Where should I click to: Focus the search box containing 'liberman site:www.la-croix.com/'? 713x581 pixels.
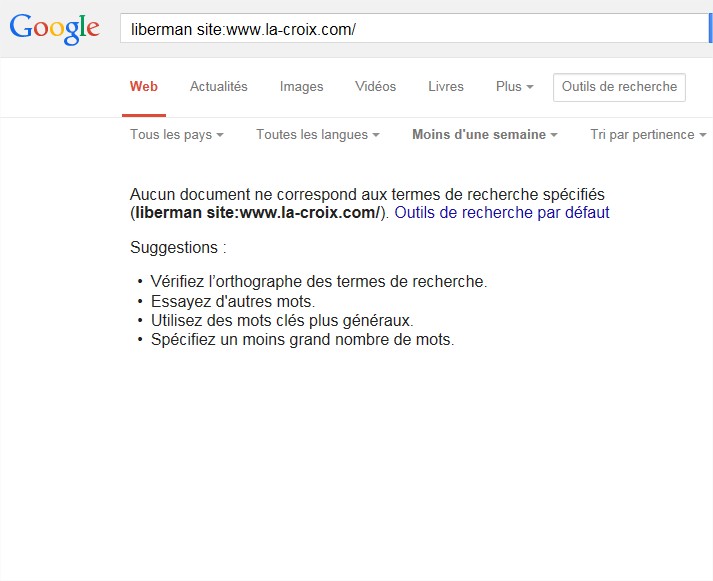click(x=414, y=29)
